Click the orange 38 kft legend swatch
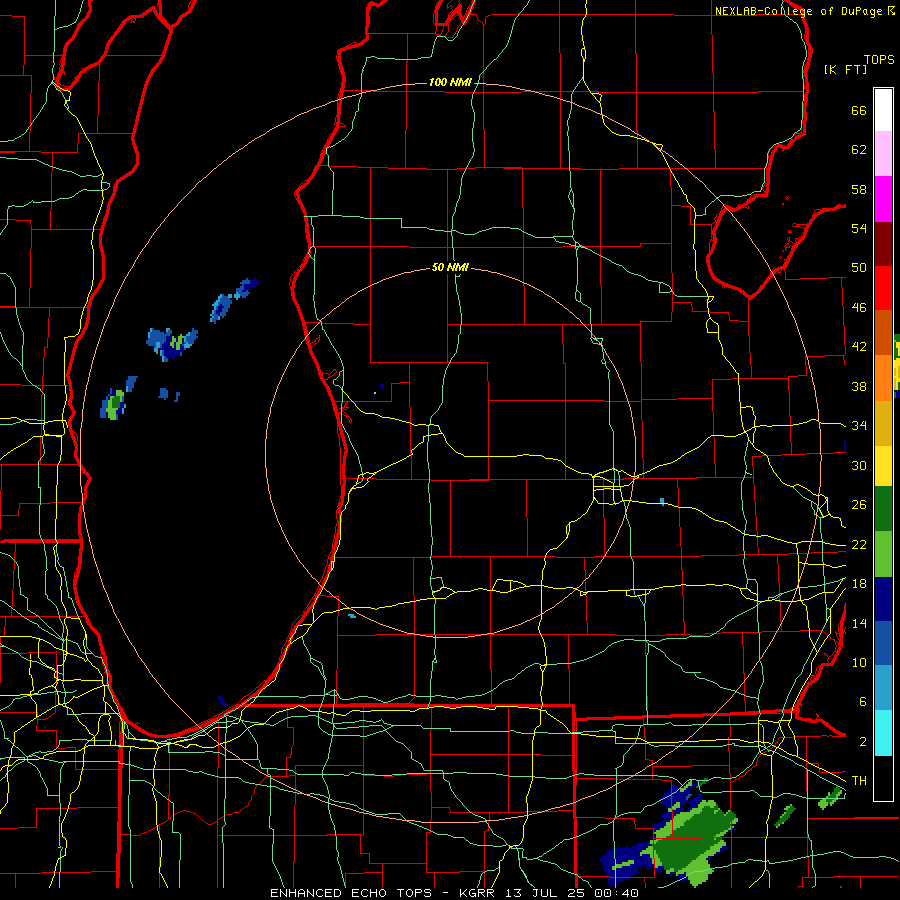Viewport: 900px width, 900px height. coord(883,378)
